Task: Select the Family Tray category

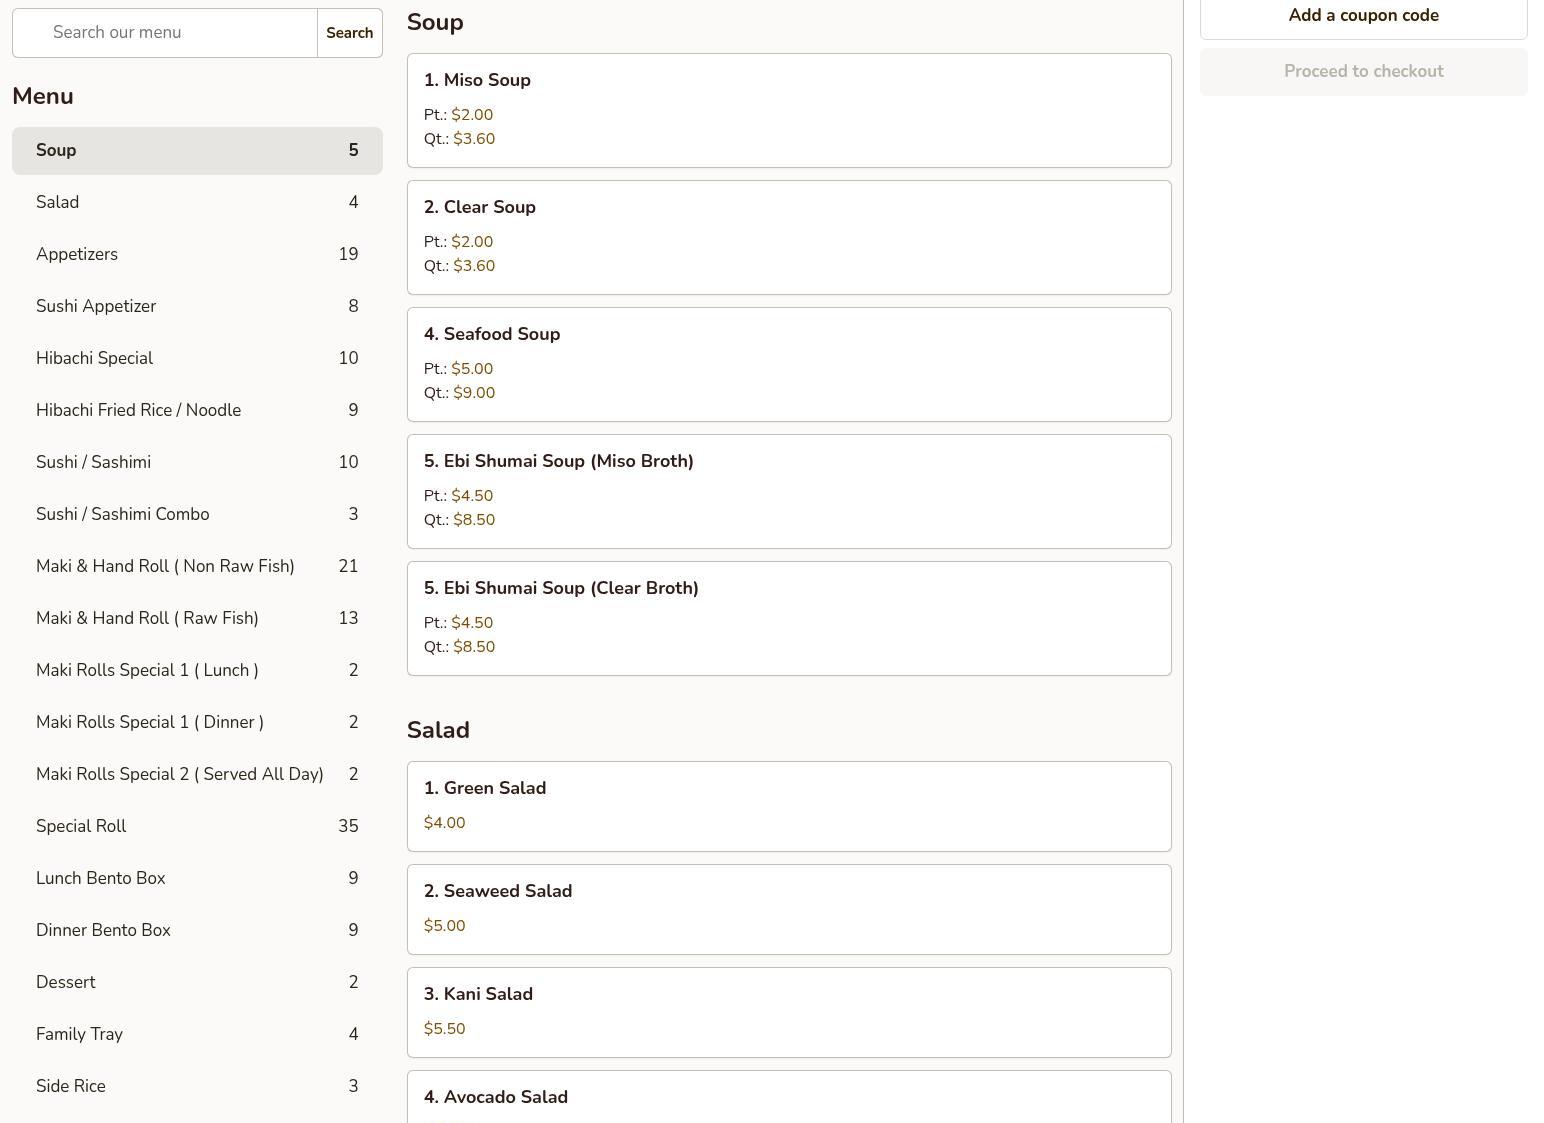Action: click(x=197, y=1035)
